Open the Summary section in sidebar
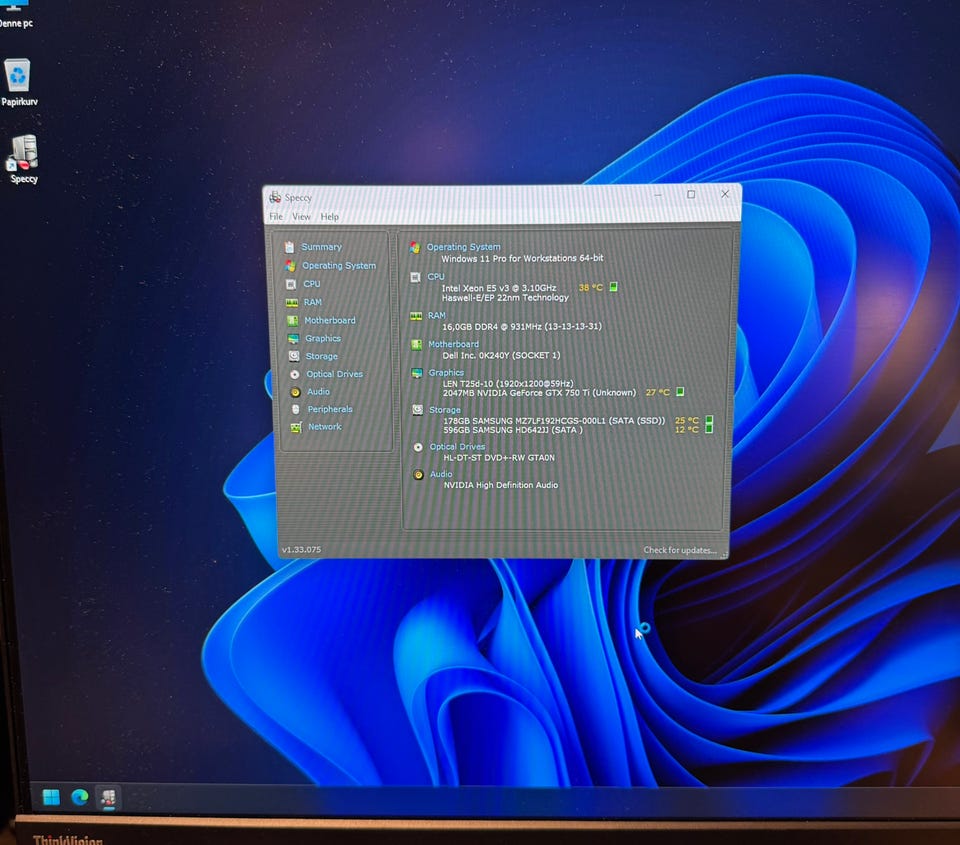Viewport: 960px width, 845px height. pos(321,247)
